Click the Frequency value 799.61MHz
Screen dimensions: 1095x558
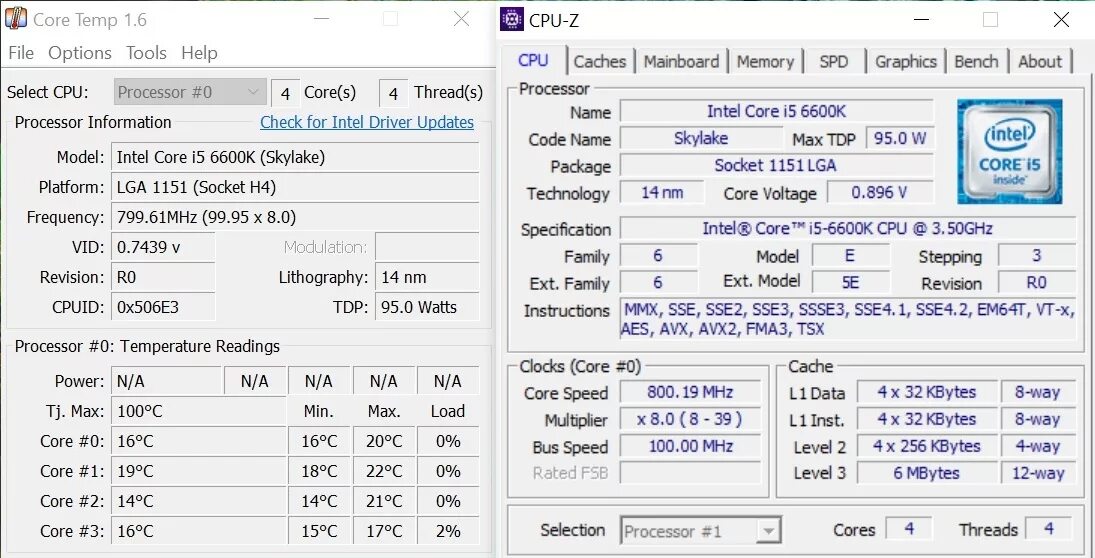(295, 217)
